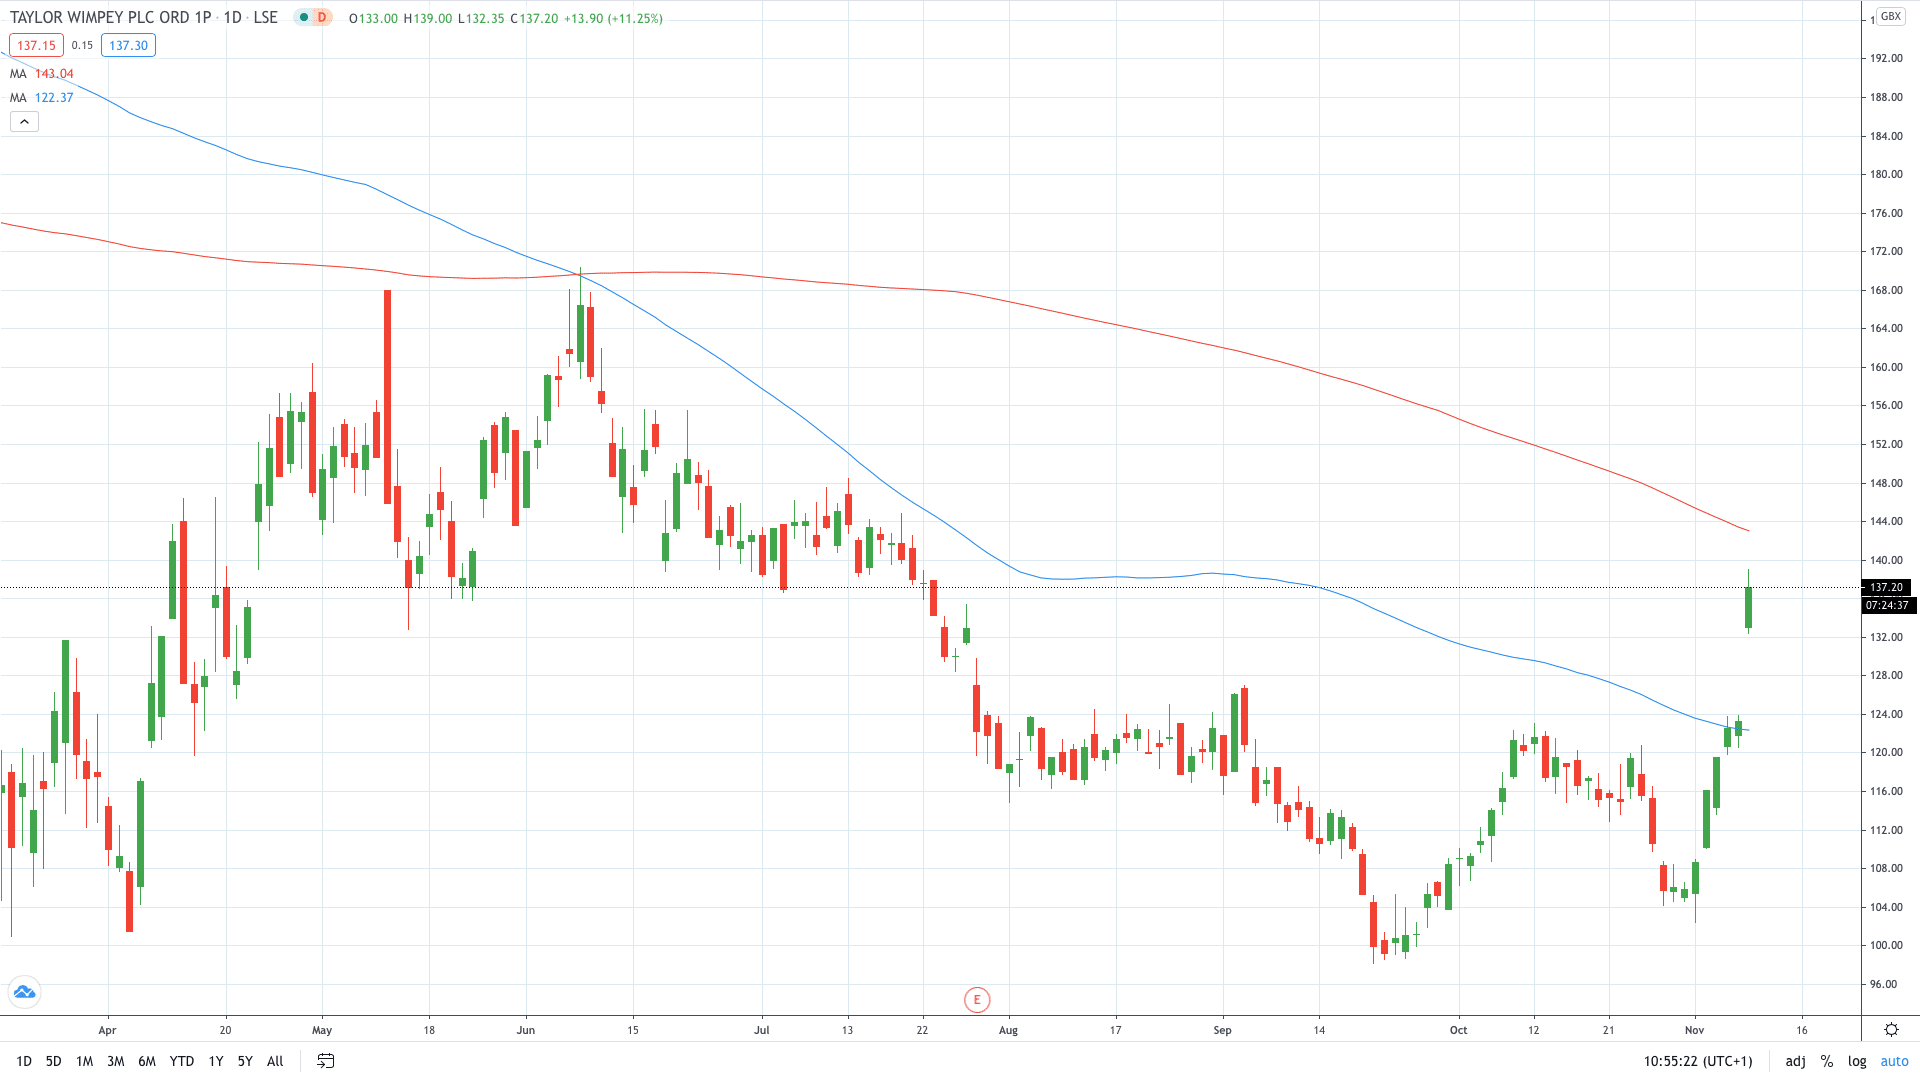Select the 5D time range

tap(54, 1061)
